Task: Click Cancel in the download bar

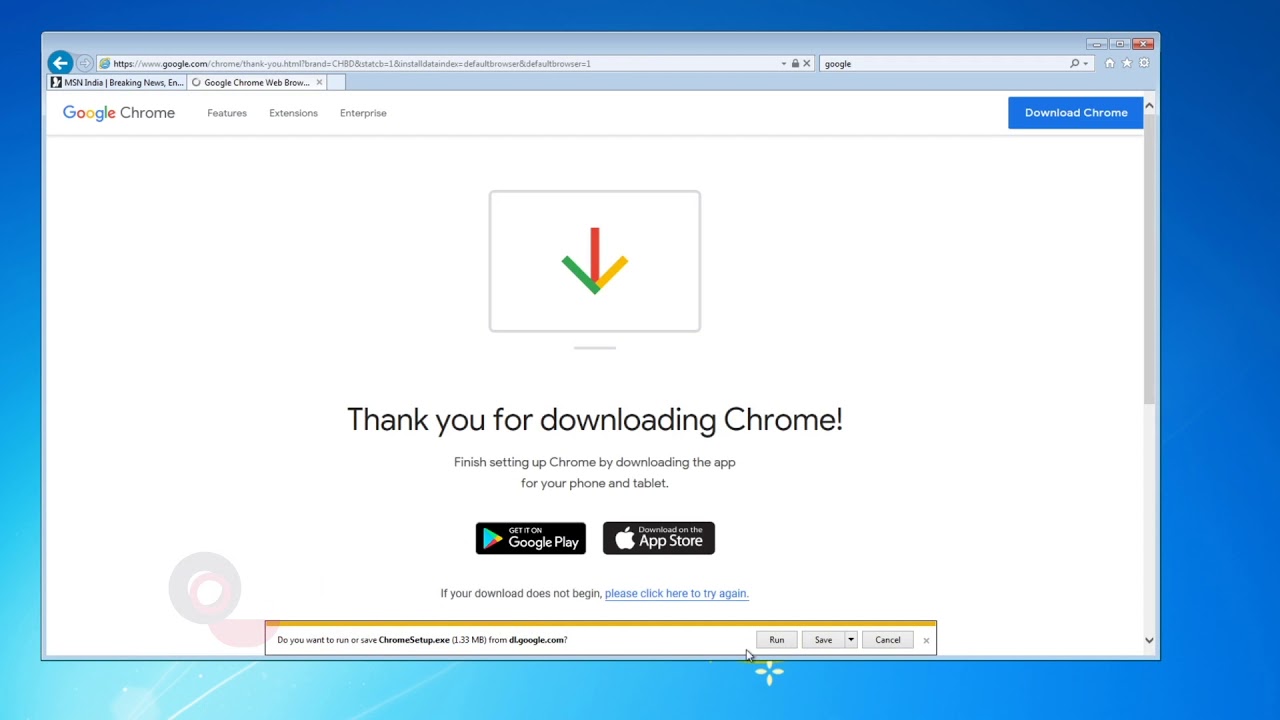Action: (x=888, y=640)
